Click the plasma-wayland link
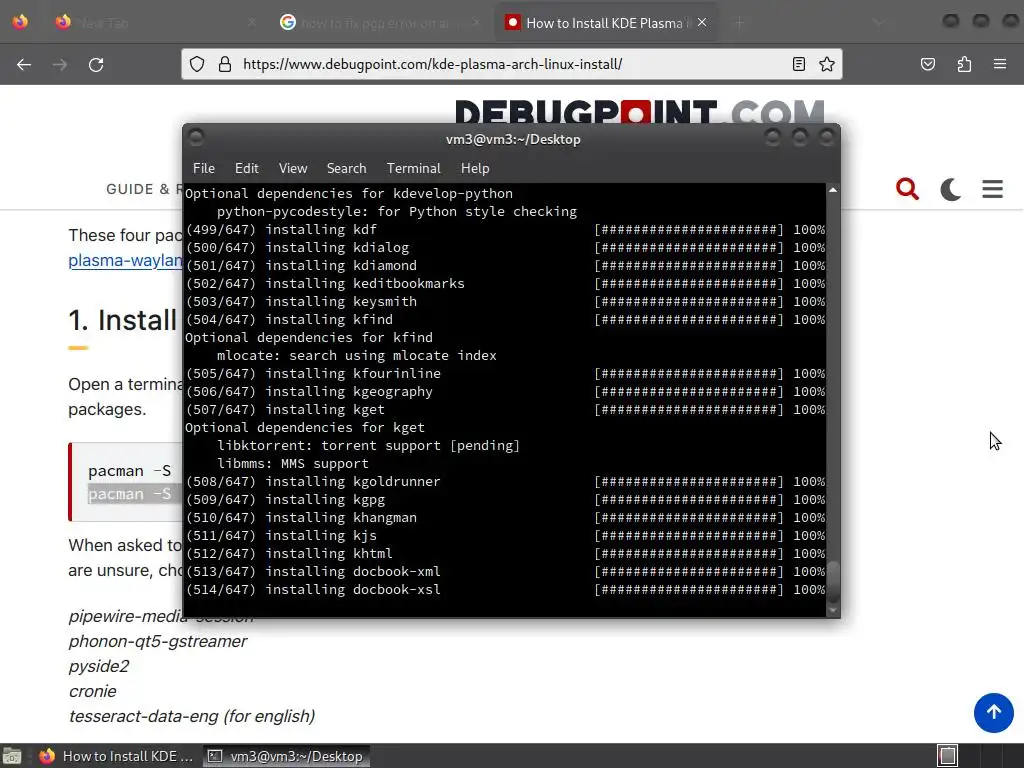 [125, 261]
